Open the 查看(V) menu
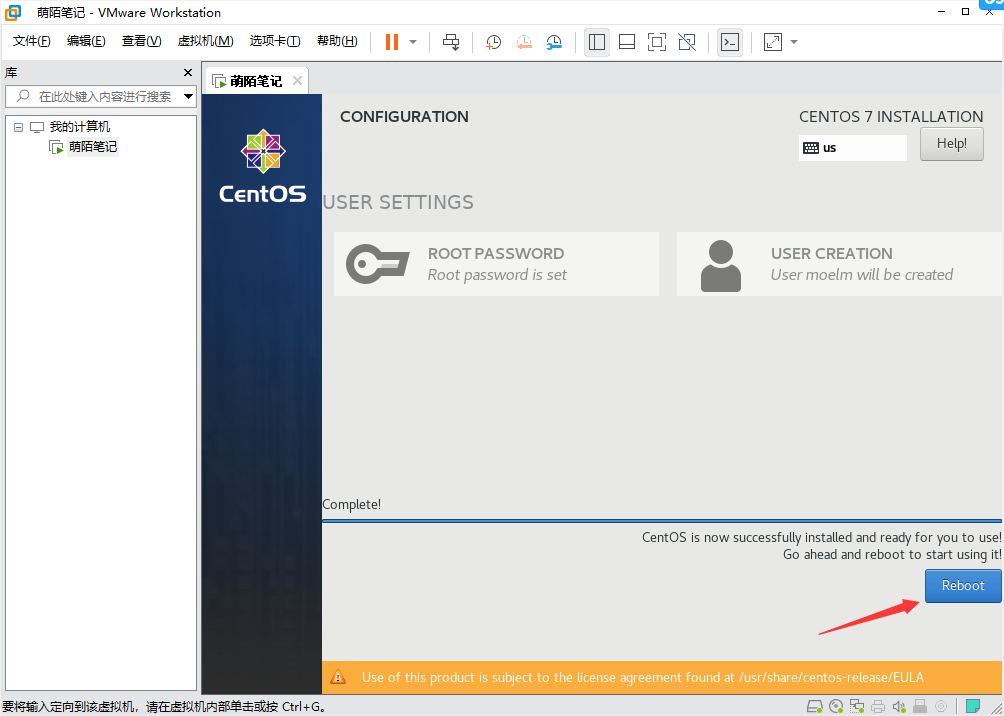 point(142,41)
